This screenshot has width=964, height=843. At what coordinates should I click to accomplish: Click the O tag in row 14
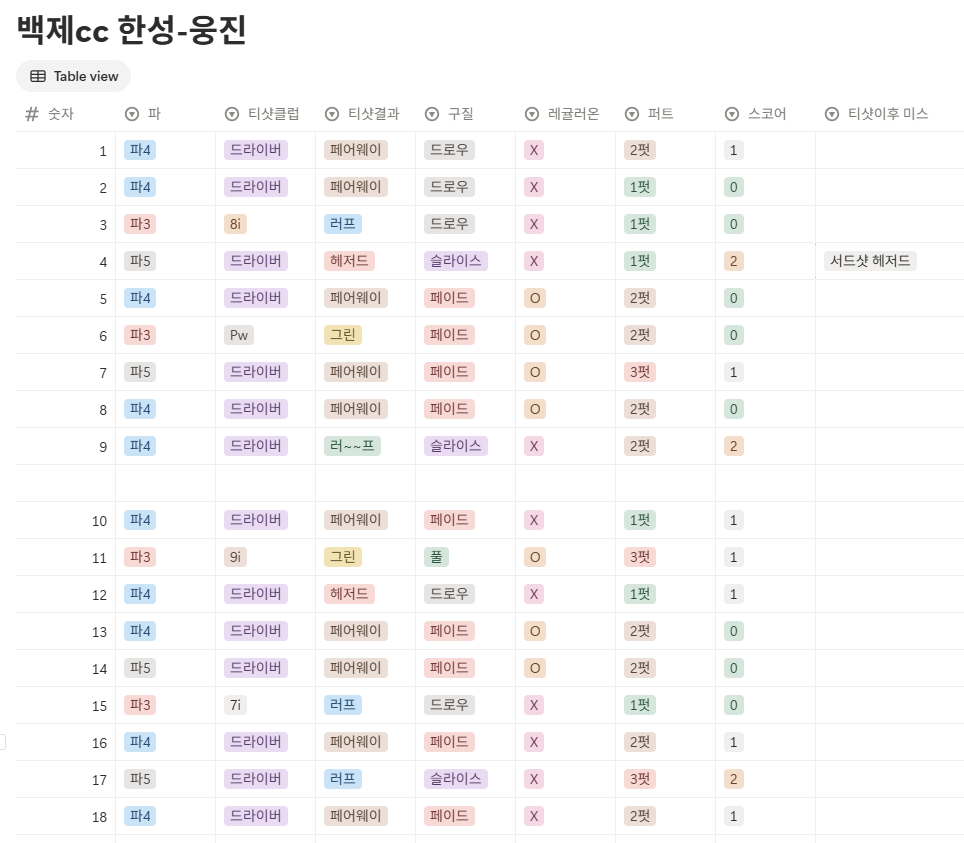(535, 668)
